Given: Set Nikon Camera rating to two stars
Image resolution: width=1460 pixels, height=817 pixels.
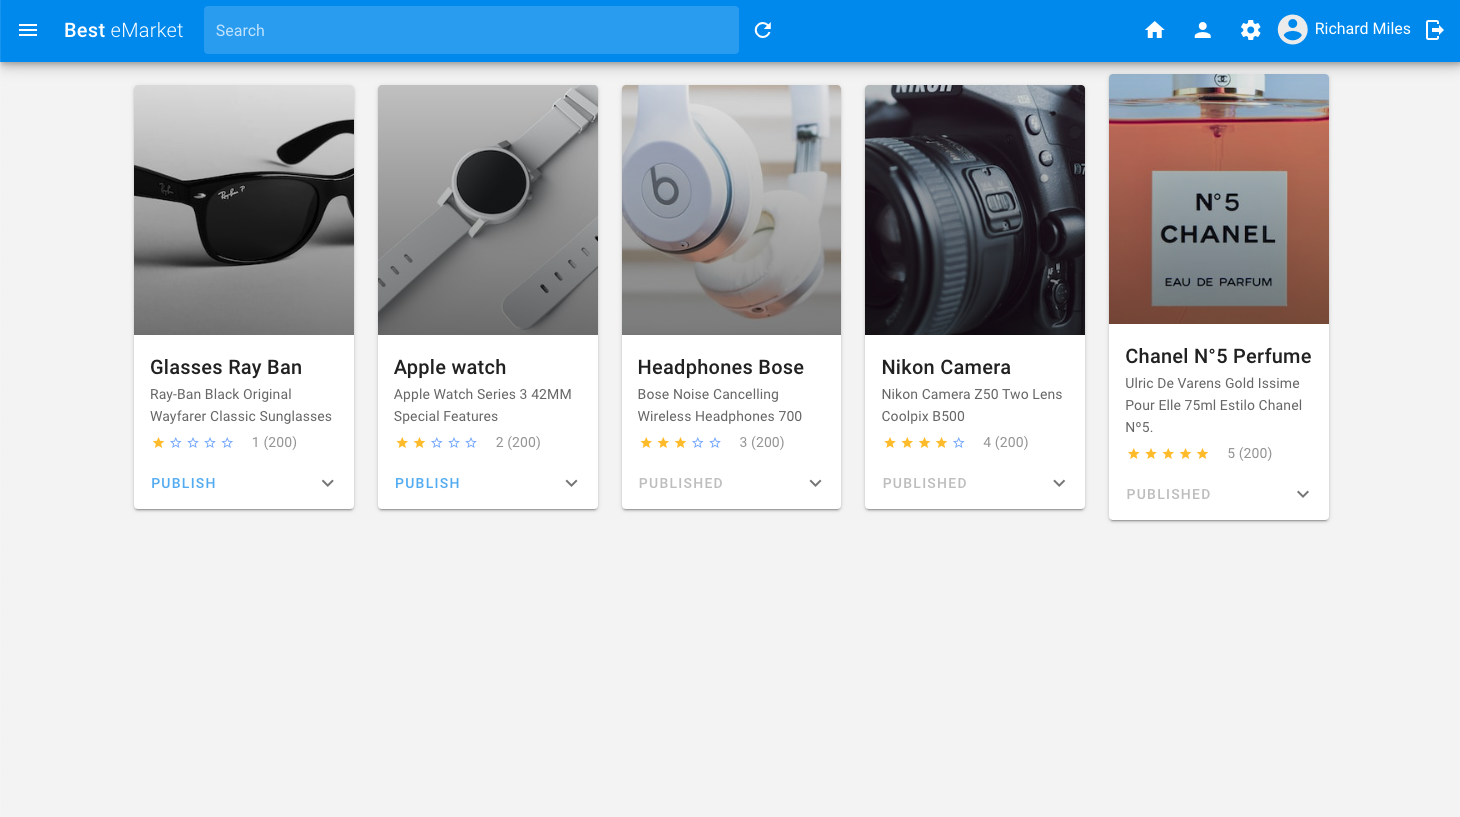Looking at the screenshot, I should 907,442.
